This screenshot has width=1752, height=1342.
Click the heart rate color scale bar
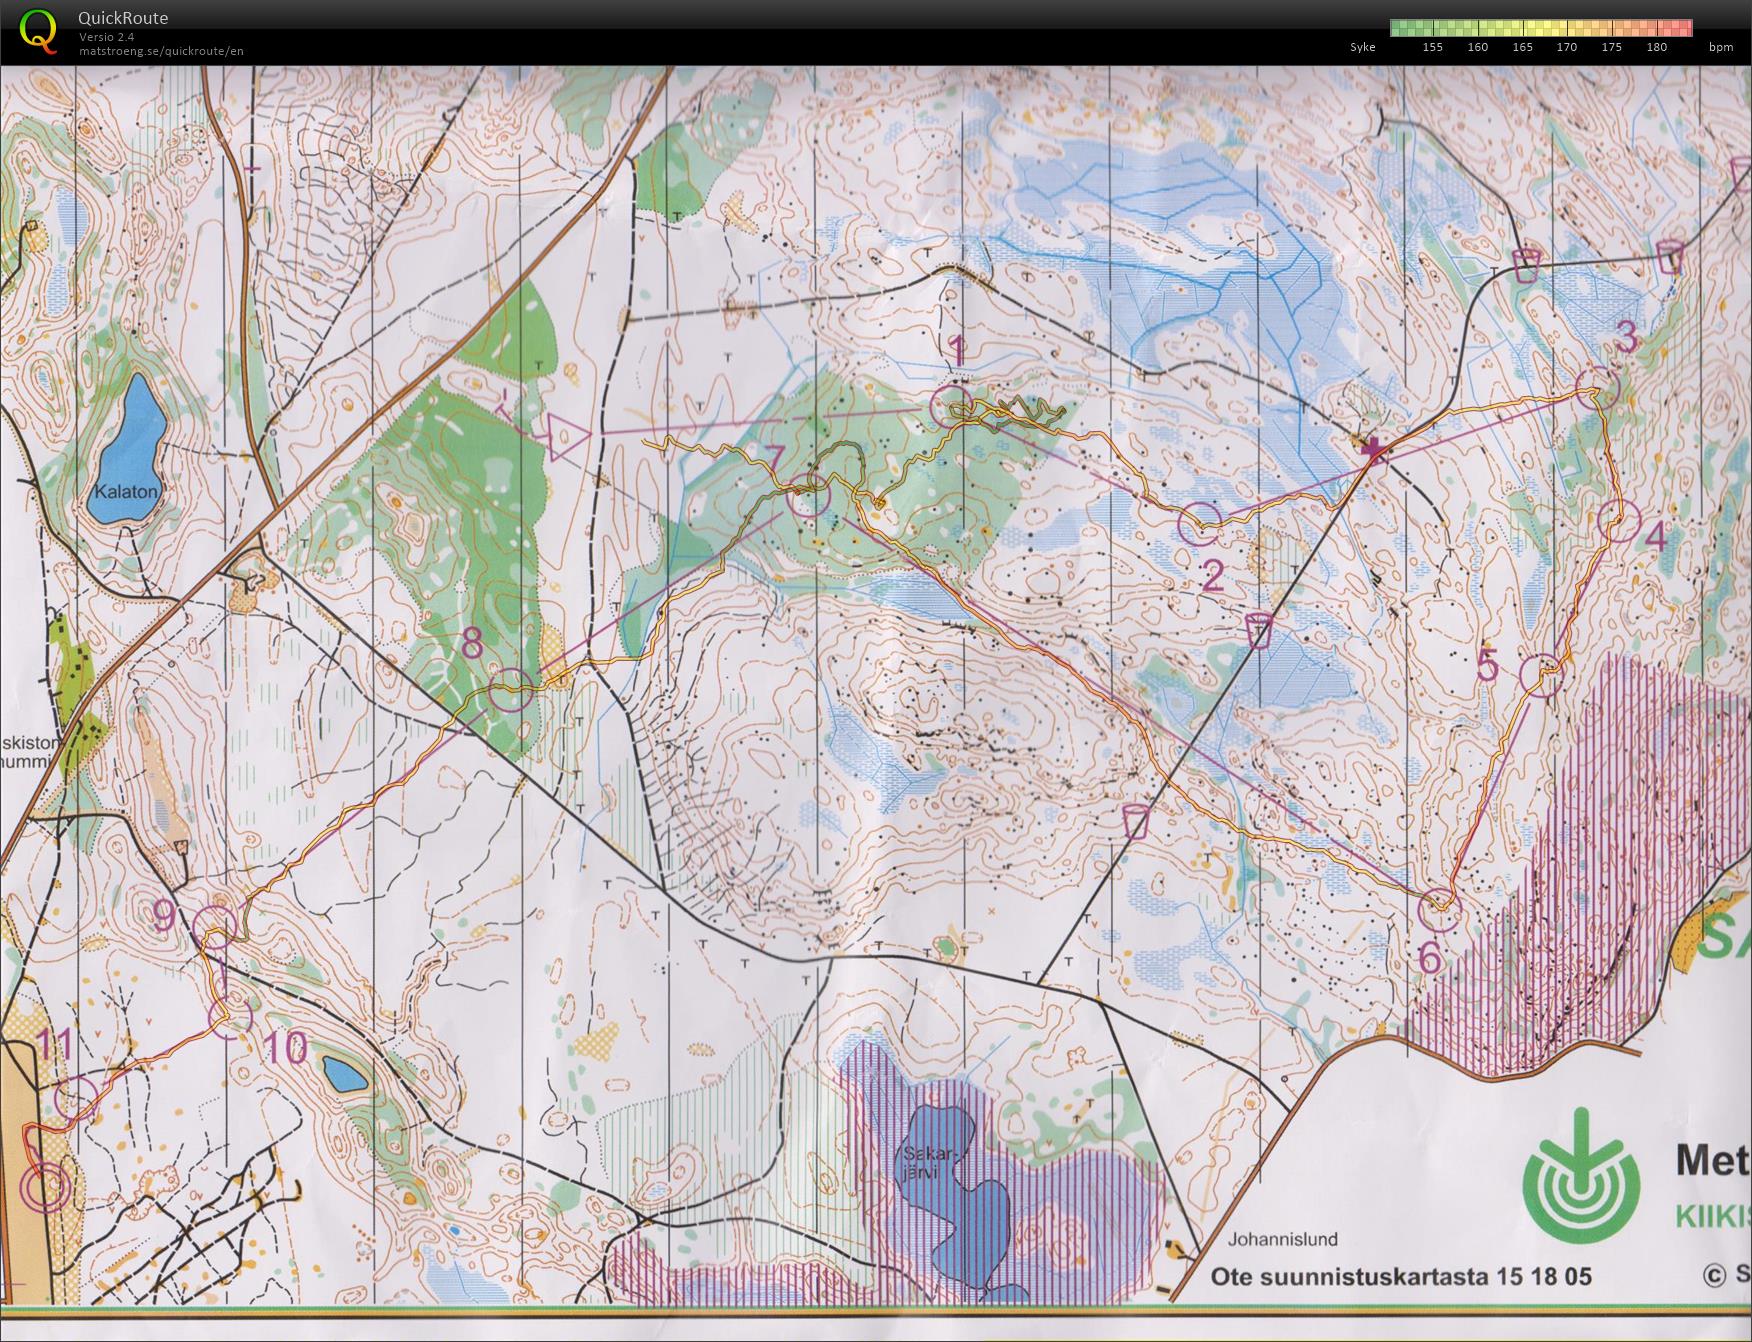click(x=1541, y=28)
